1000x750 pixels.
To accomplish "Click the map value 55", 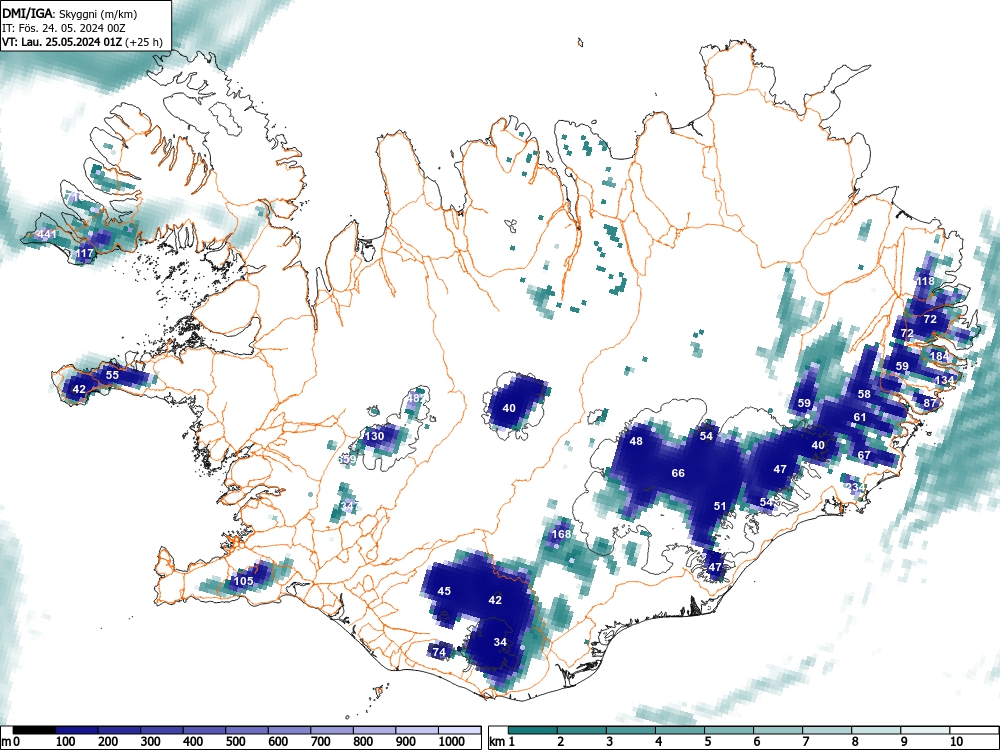I will click(x=112, y=375).
